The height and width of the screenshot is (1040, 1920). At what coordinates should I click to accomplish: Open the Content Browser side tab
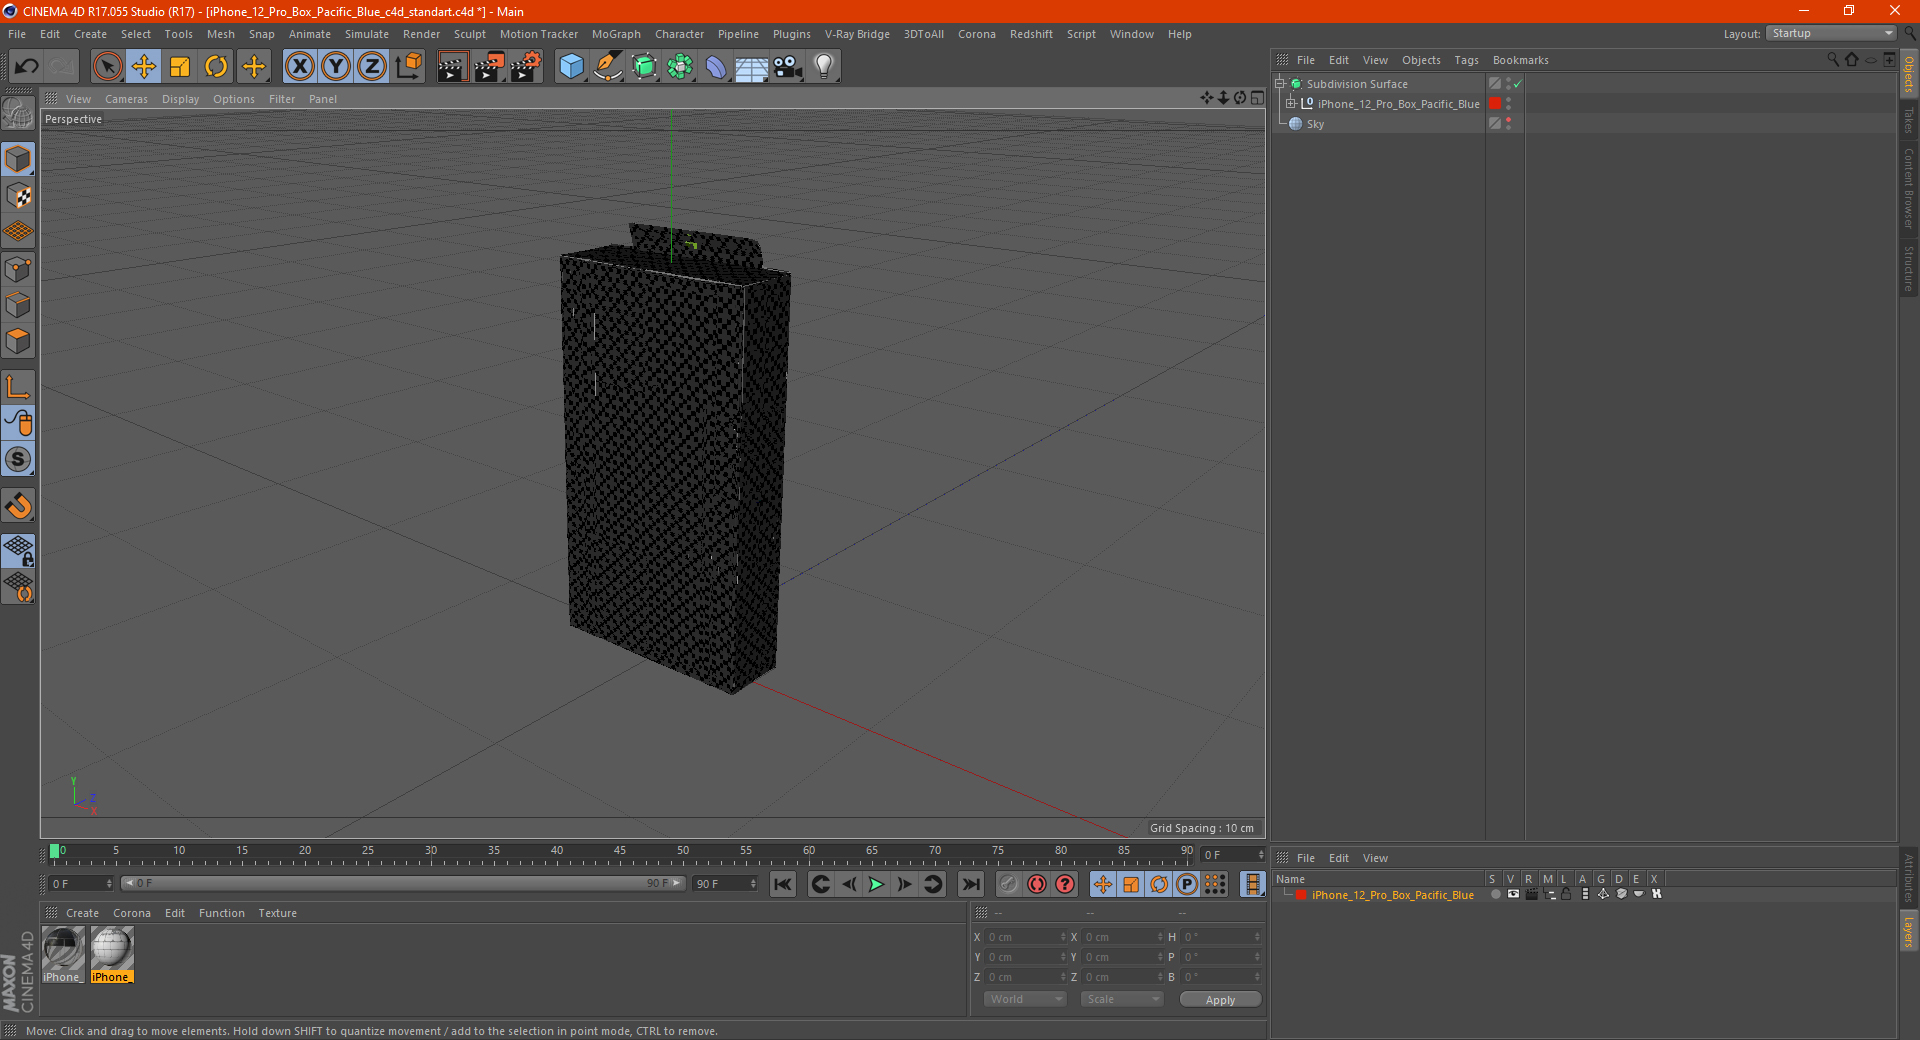1909,188
